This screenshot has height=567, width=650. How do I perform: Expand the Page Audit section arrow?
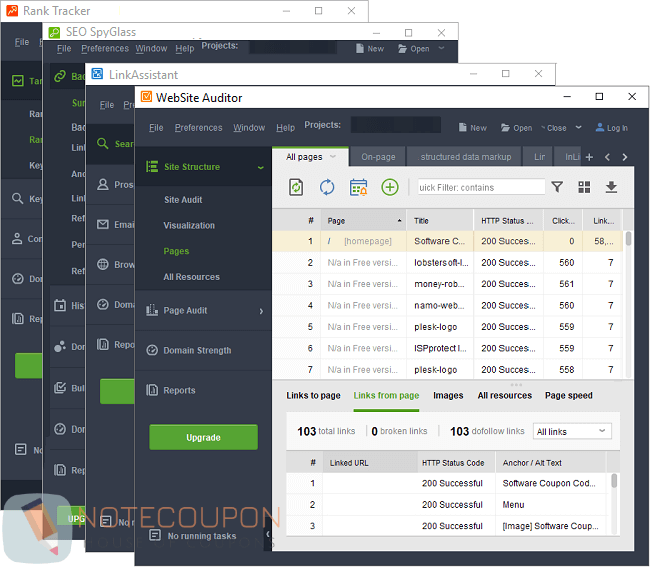point(261,311)
